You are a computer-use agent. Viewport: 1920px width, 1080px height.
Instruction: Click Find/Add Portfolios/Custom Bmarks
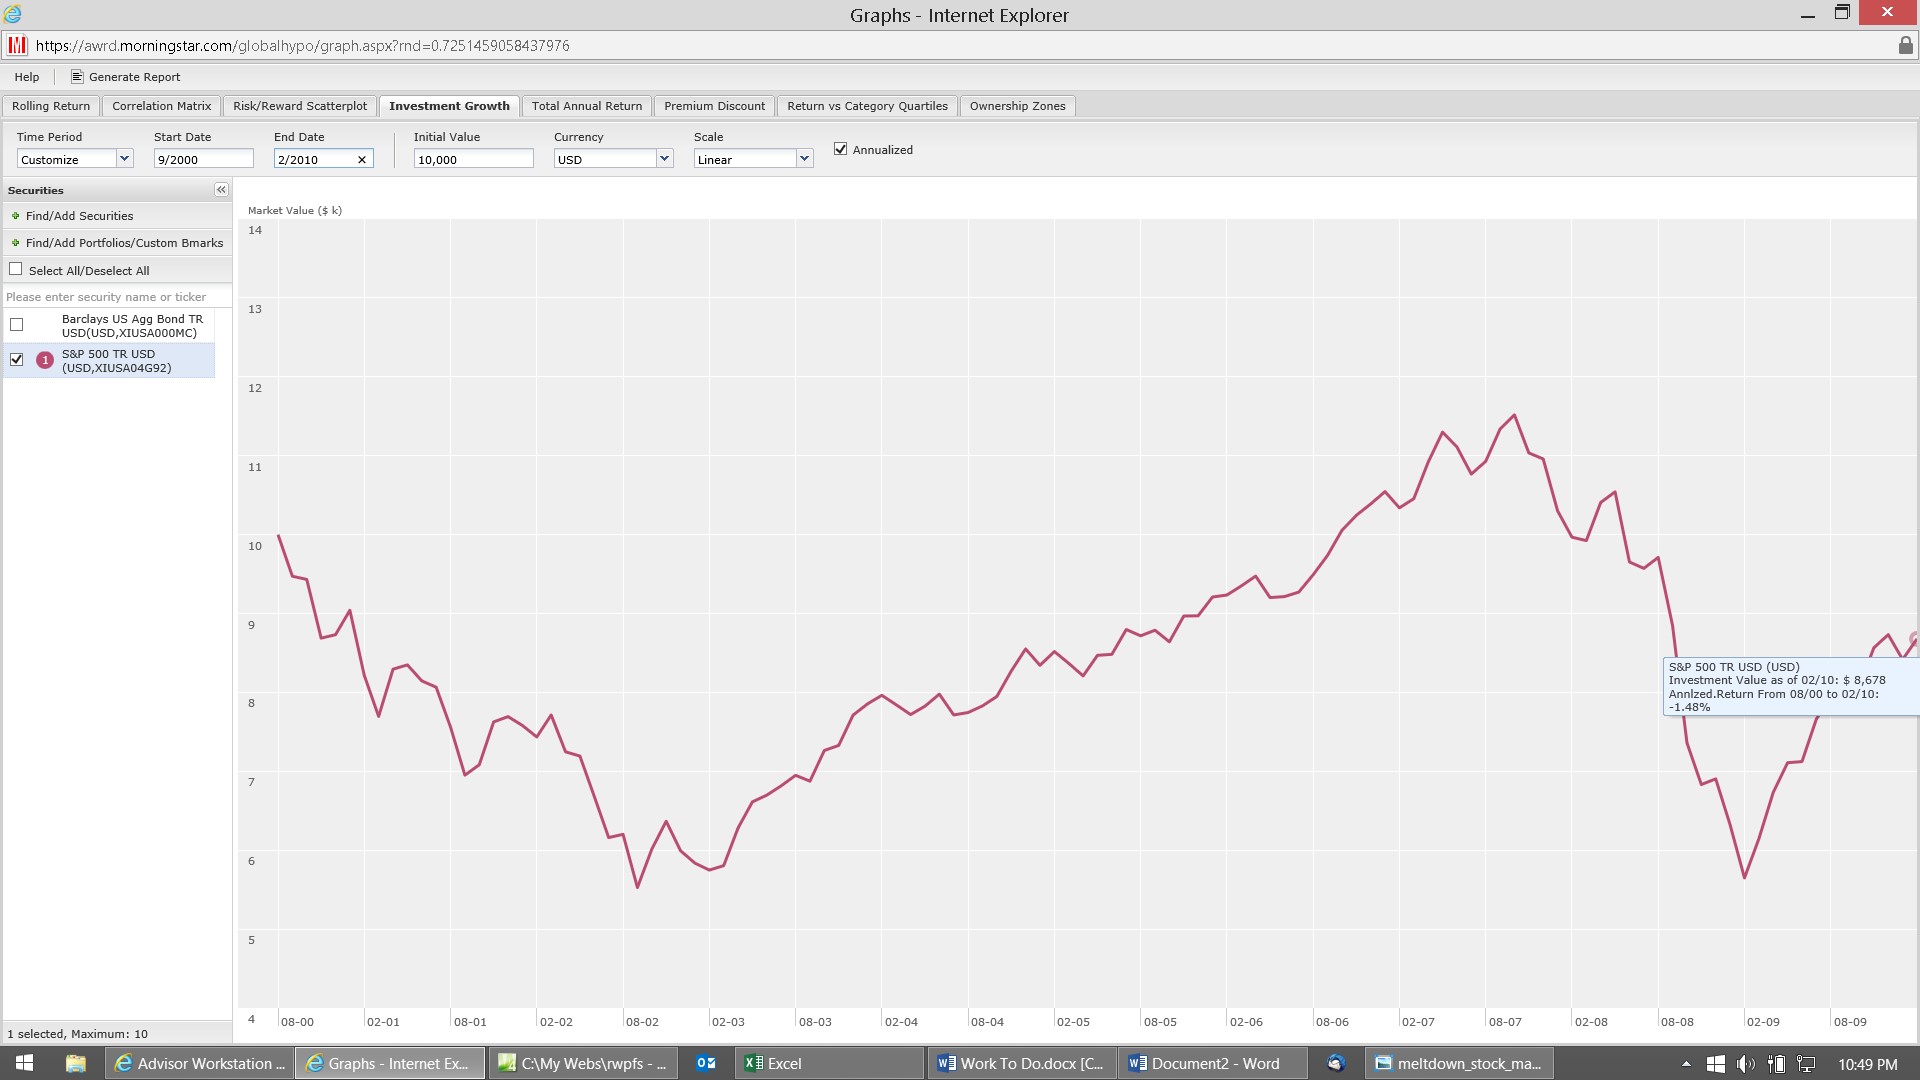click(x=124, y=243)
